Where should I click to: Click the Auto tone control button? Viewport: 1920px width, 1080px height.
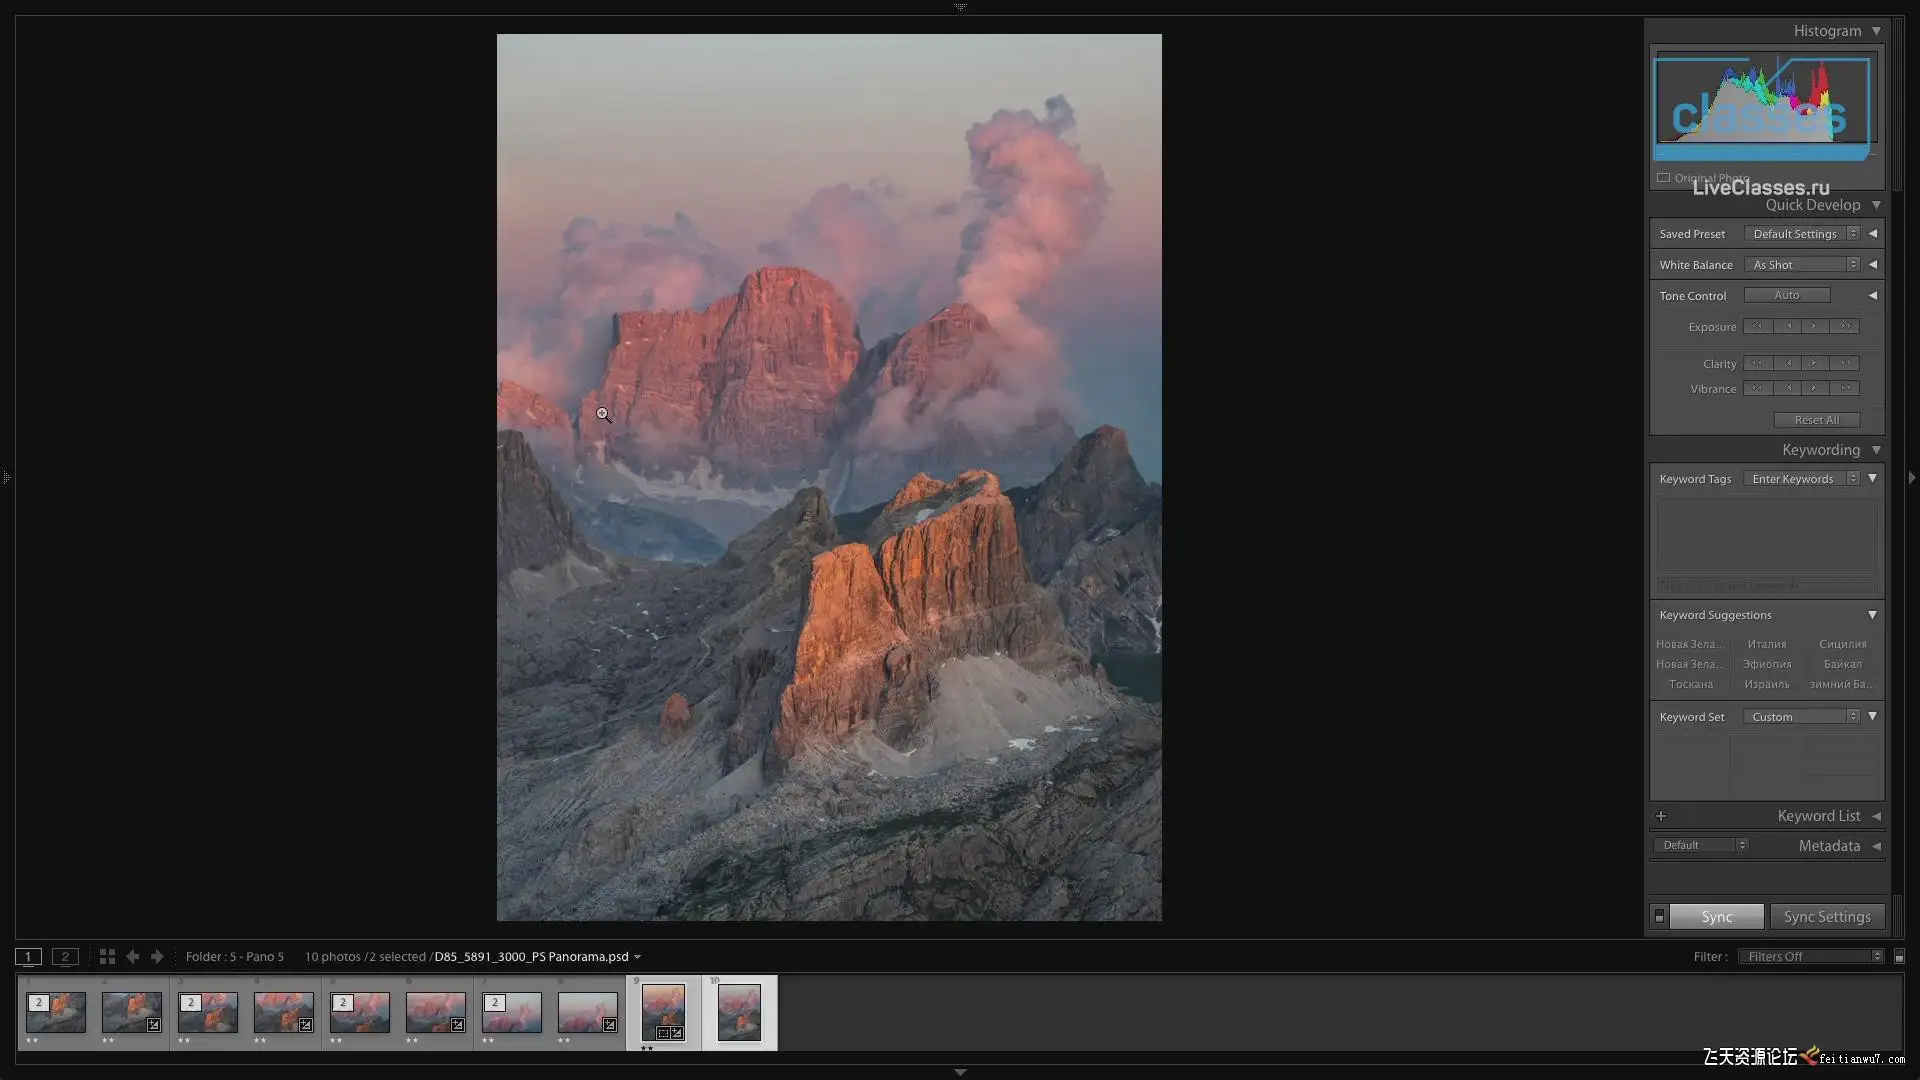point(1786,296)
